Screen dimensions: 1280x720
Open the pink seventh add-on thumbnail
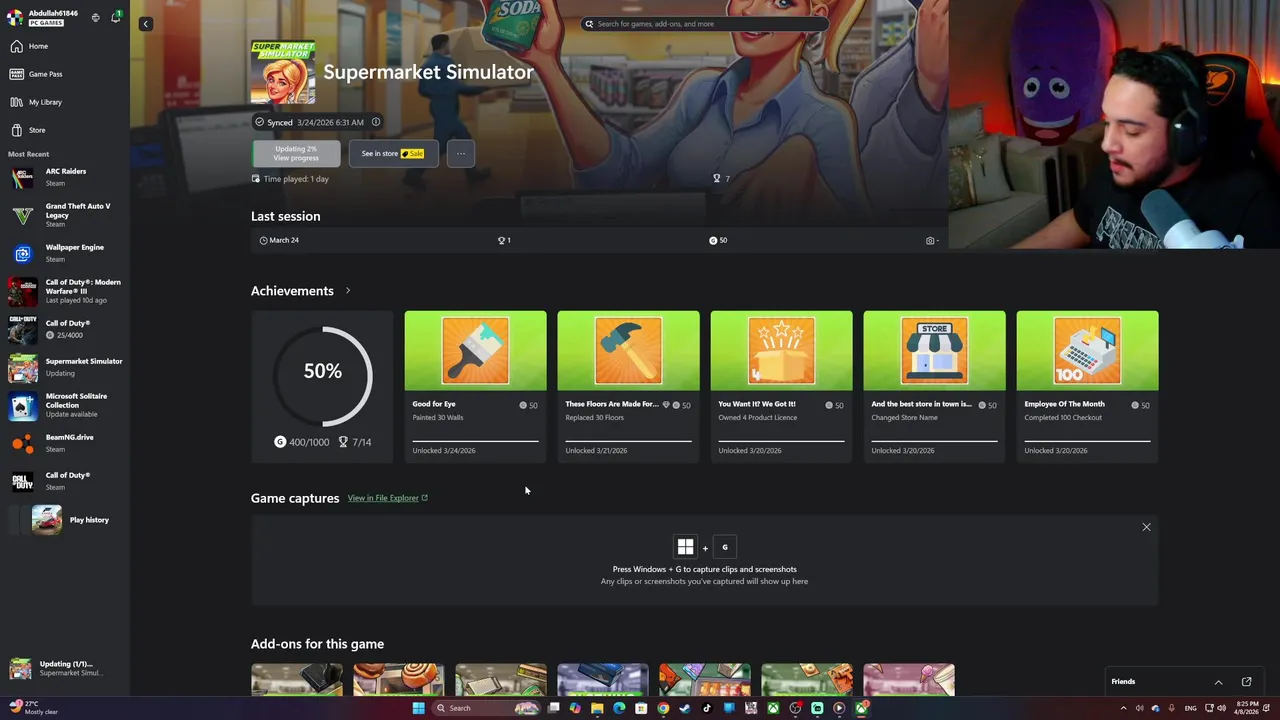pos(909,680)
